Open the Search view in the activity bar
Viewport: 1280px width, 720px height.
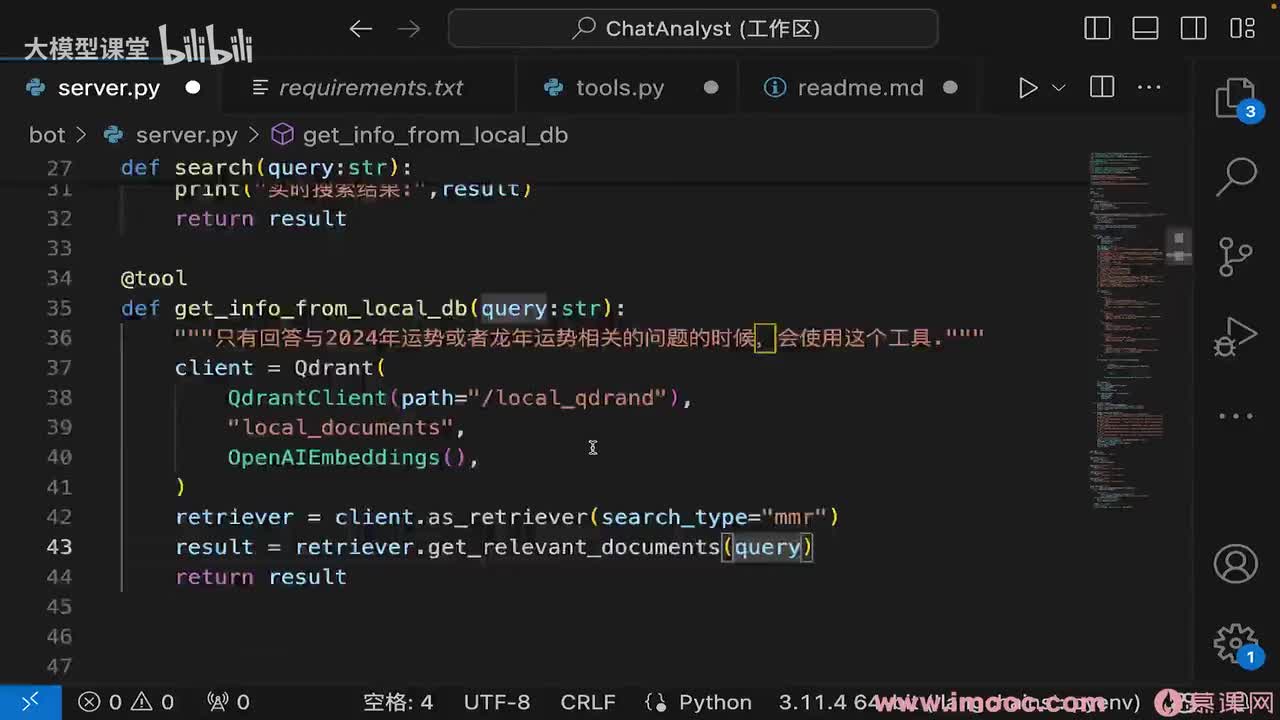(1236, 178)
